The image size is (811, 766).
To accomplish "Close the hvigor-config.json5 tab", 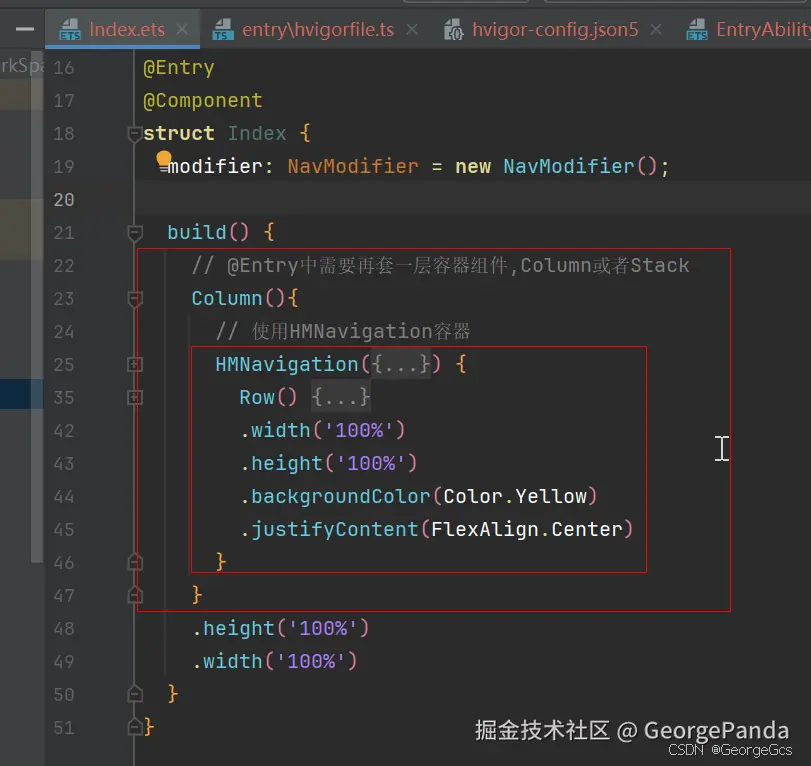I will [656, 29].
